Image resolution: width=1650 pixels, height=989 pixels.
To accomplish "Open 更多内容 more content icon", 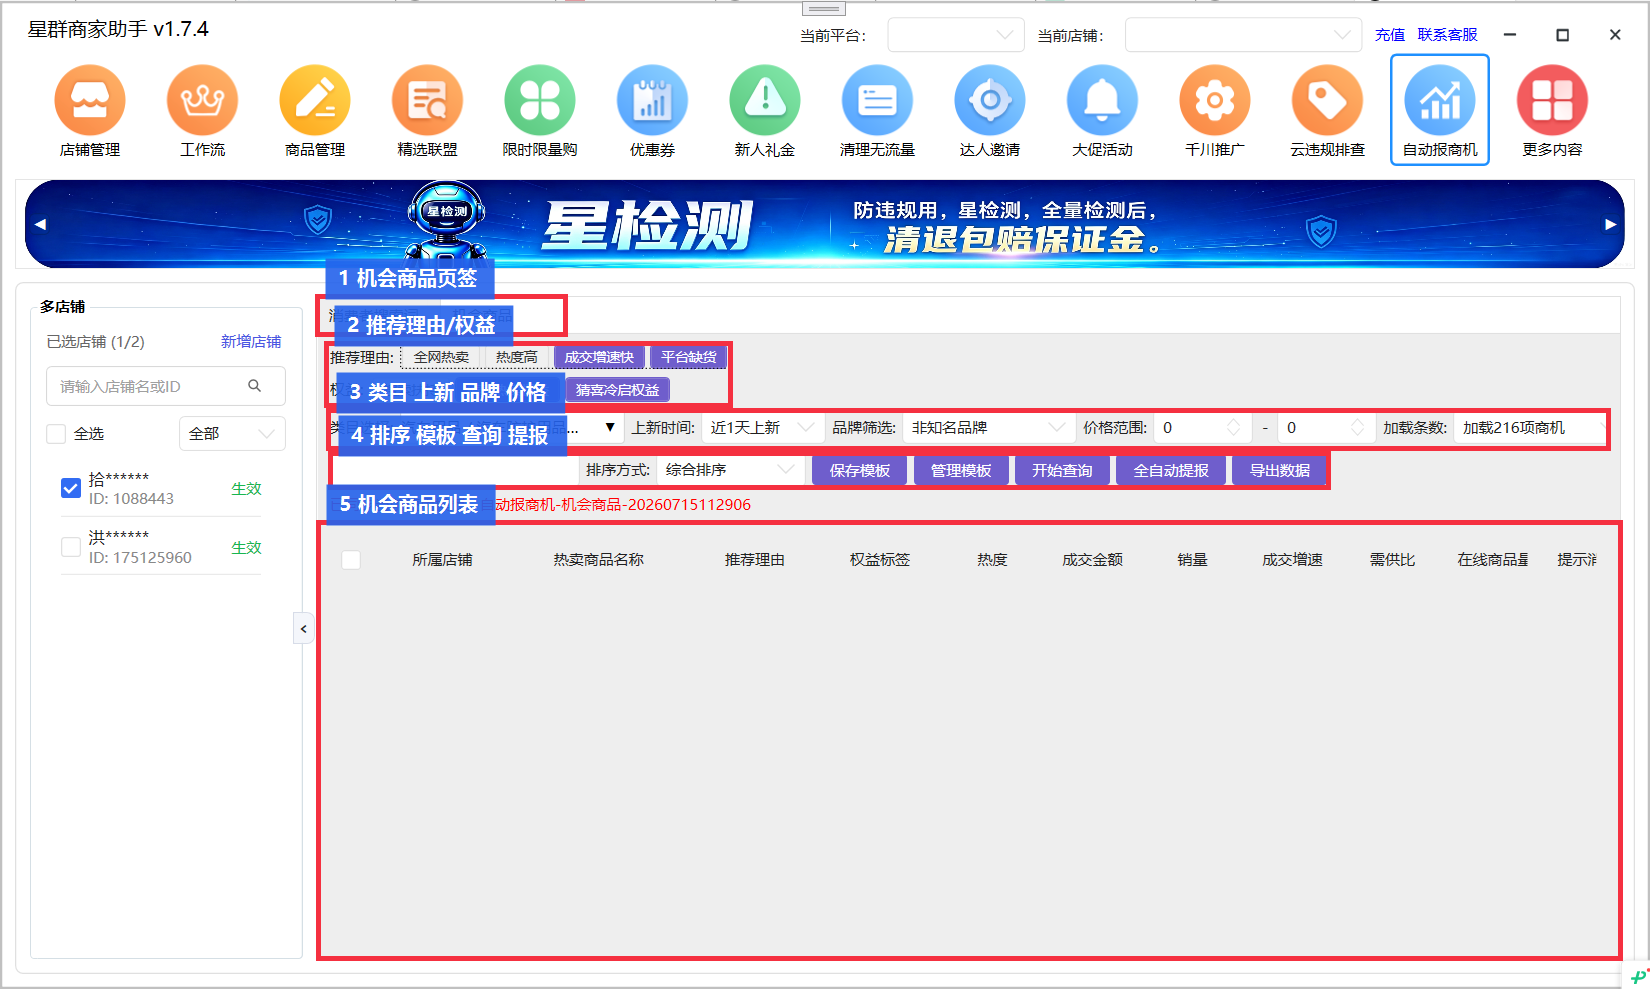I will coord(1552,101).
